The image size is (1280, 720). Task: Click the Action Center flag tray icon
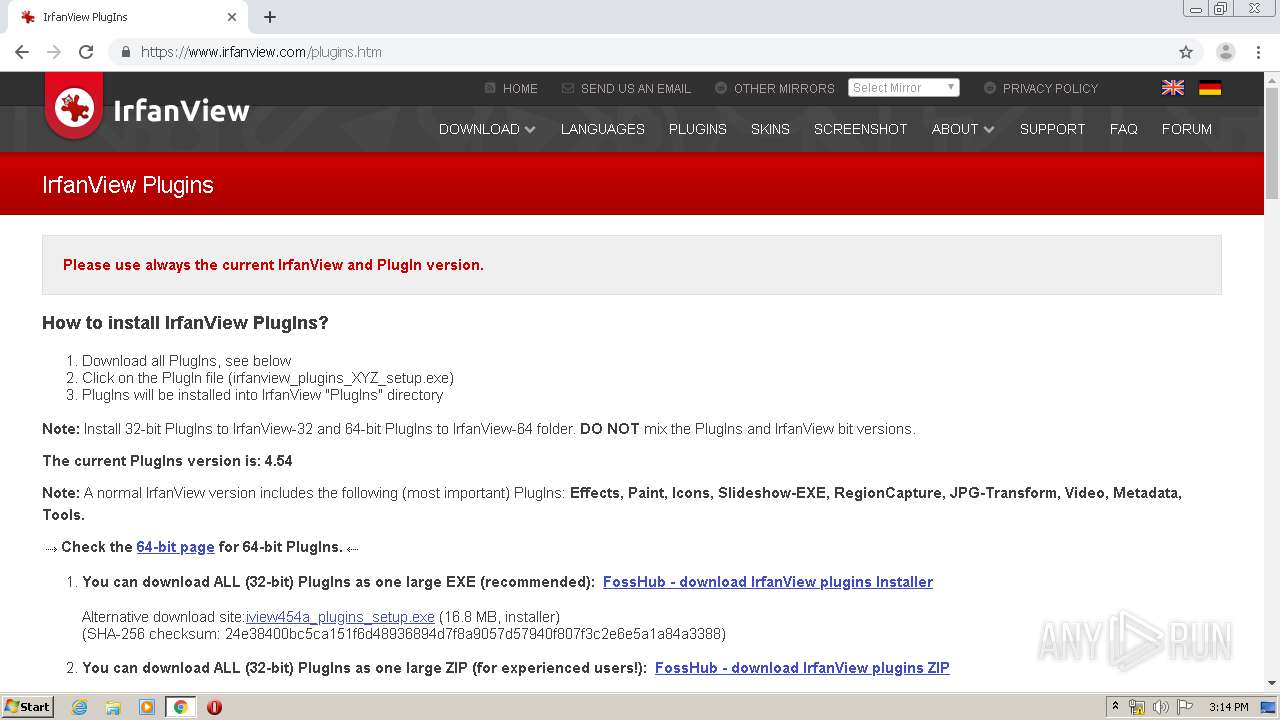[1184, 707]
